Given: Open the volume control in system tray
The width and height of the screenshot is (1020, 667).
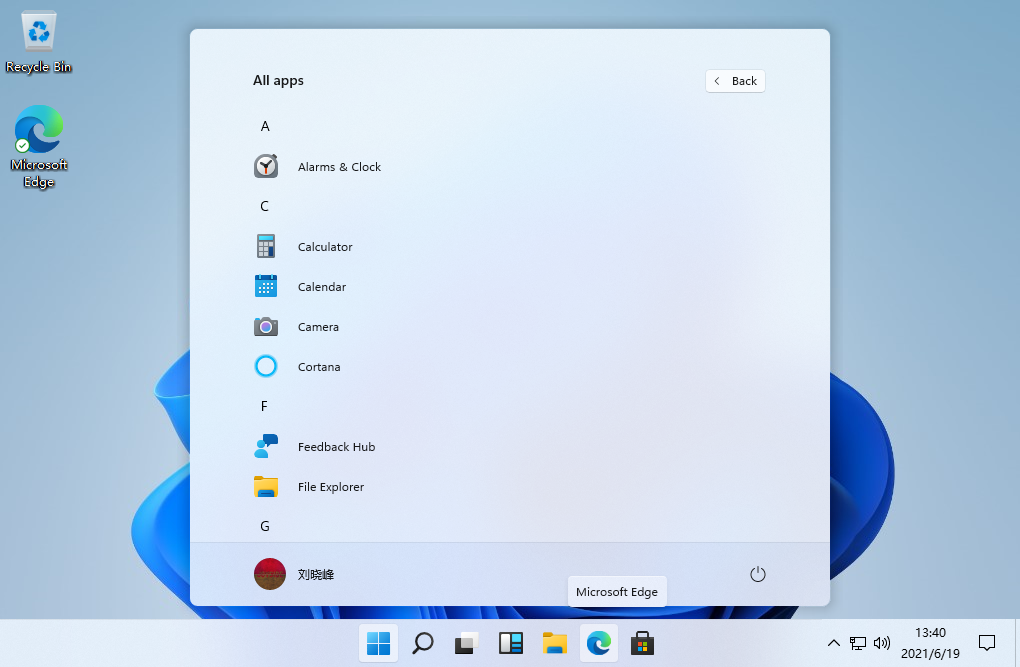Looking at the screenshot, I should click(882, 643).
